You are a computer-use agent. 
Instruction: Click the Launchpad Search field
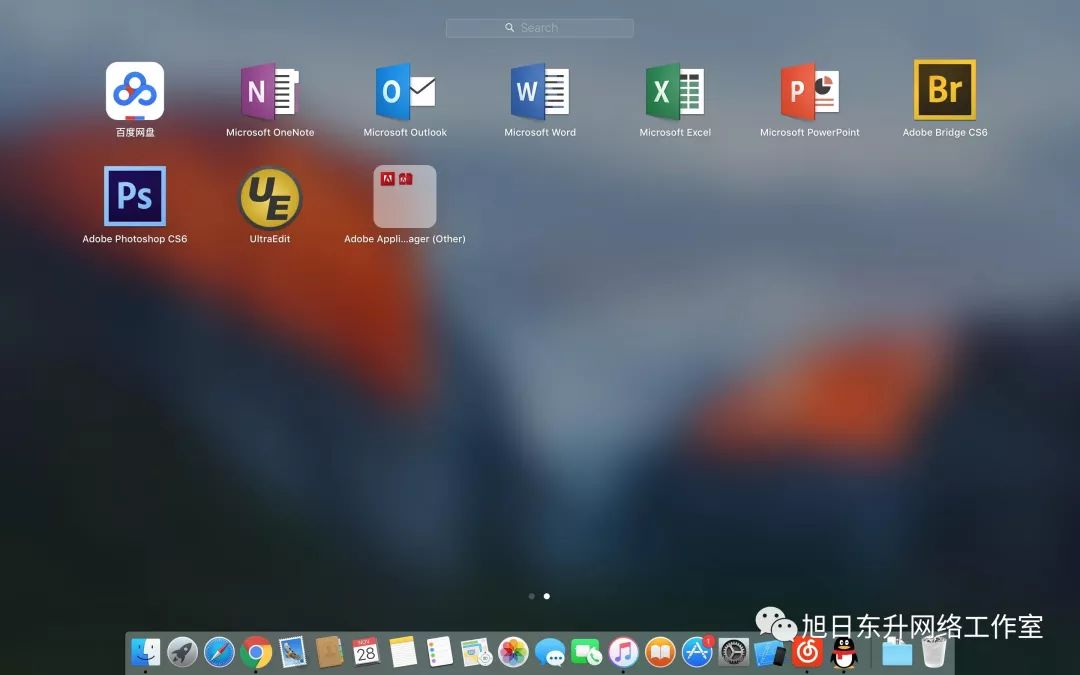[540, 28]
